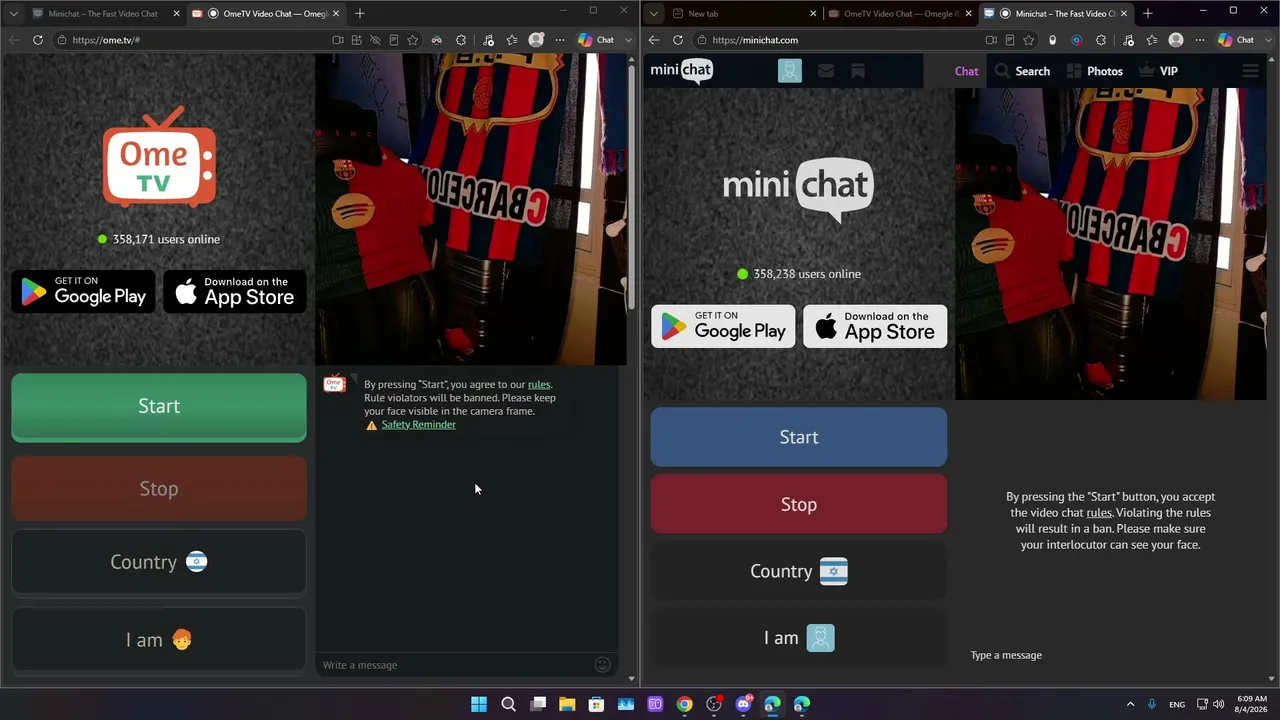This screenshot has width=1280, height=720.
Task: Open the Photos tab in Minichat
Action: (1095, 71)
